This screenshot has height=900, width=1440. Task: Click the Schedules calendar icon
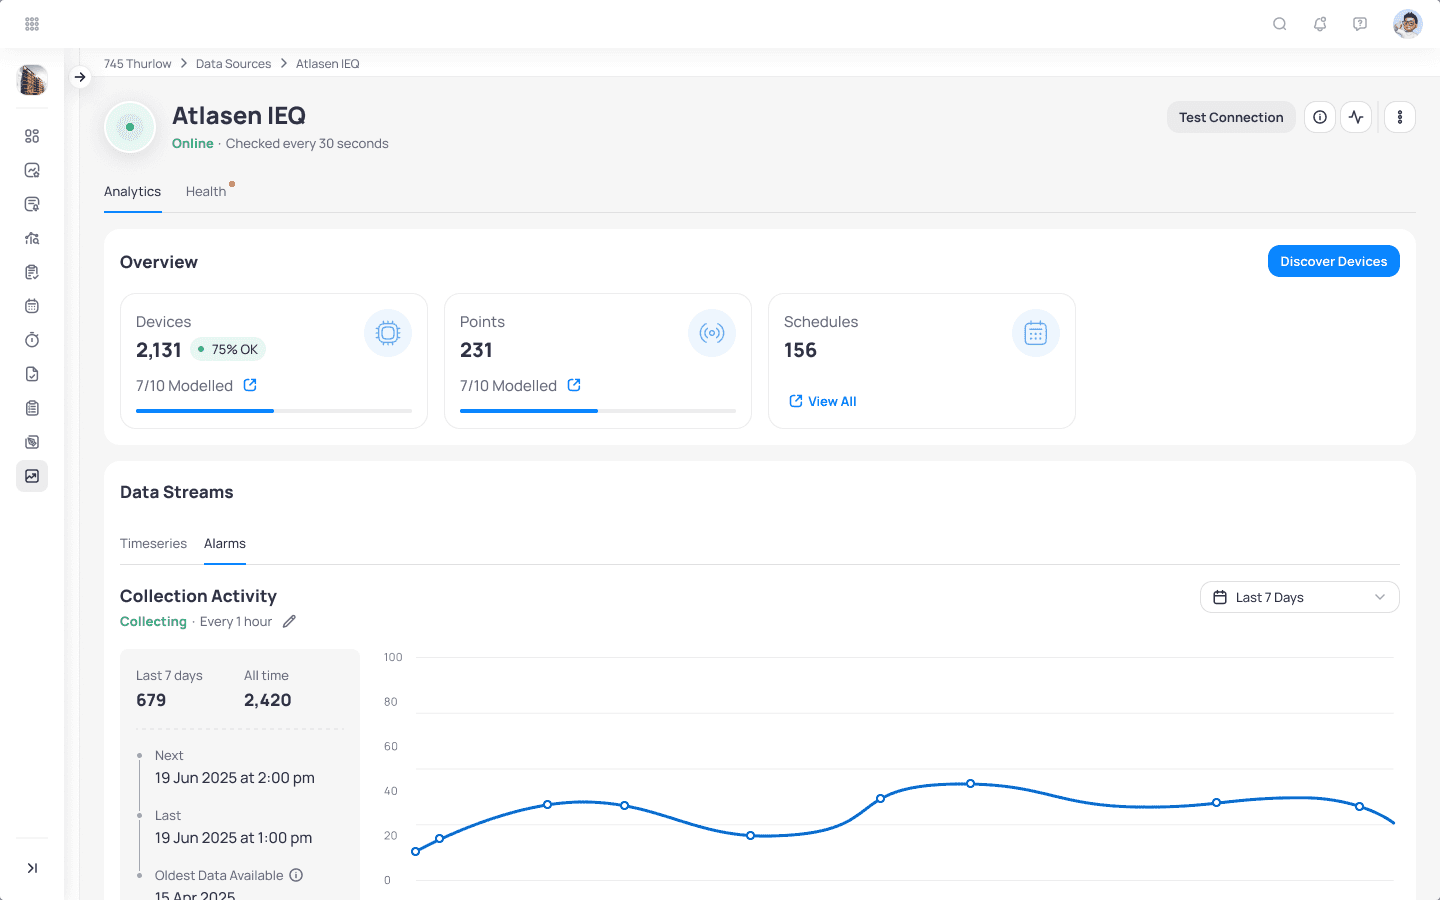(x=1036, y=333)
